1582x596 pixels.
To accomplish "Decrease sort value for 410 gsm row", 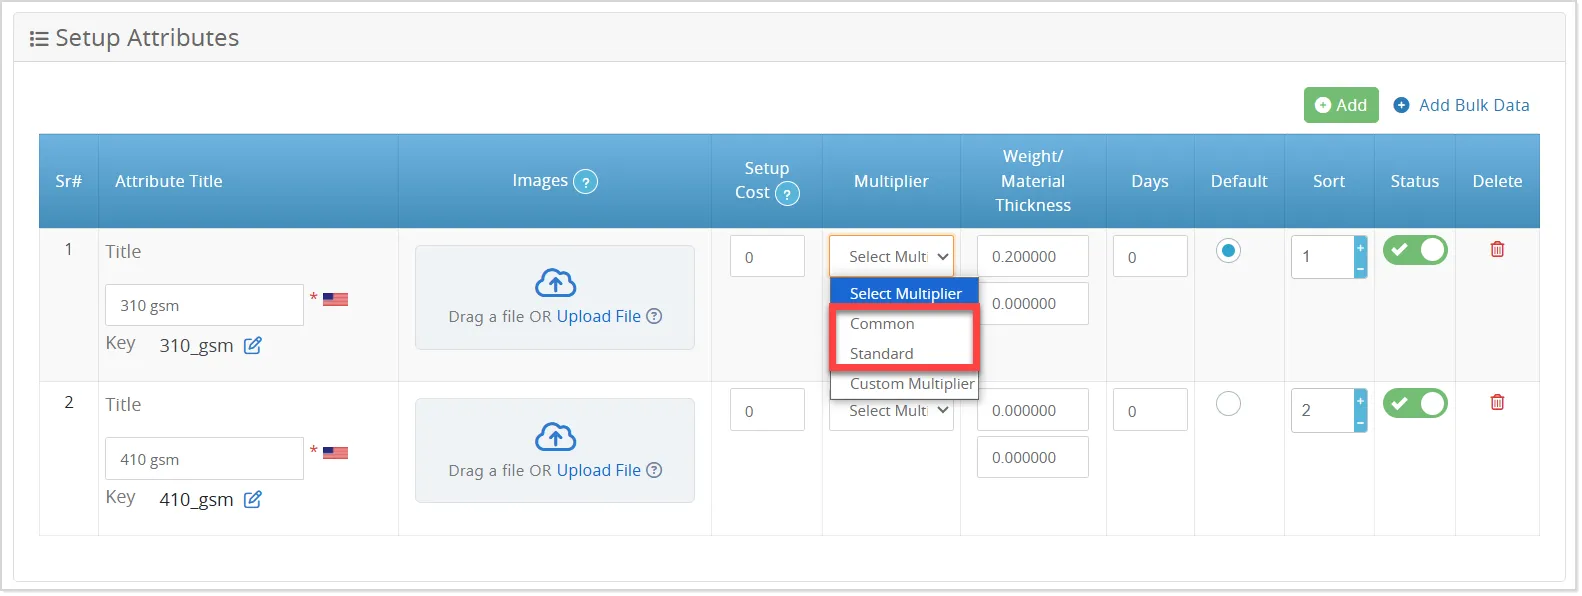I will tap(1360, 422).
